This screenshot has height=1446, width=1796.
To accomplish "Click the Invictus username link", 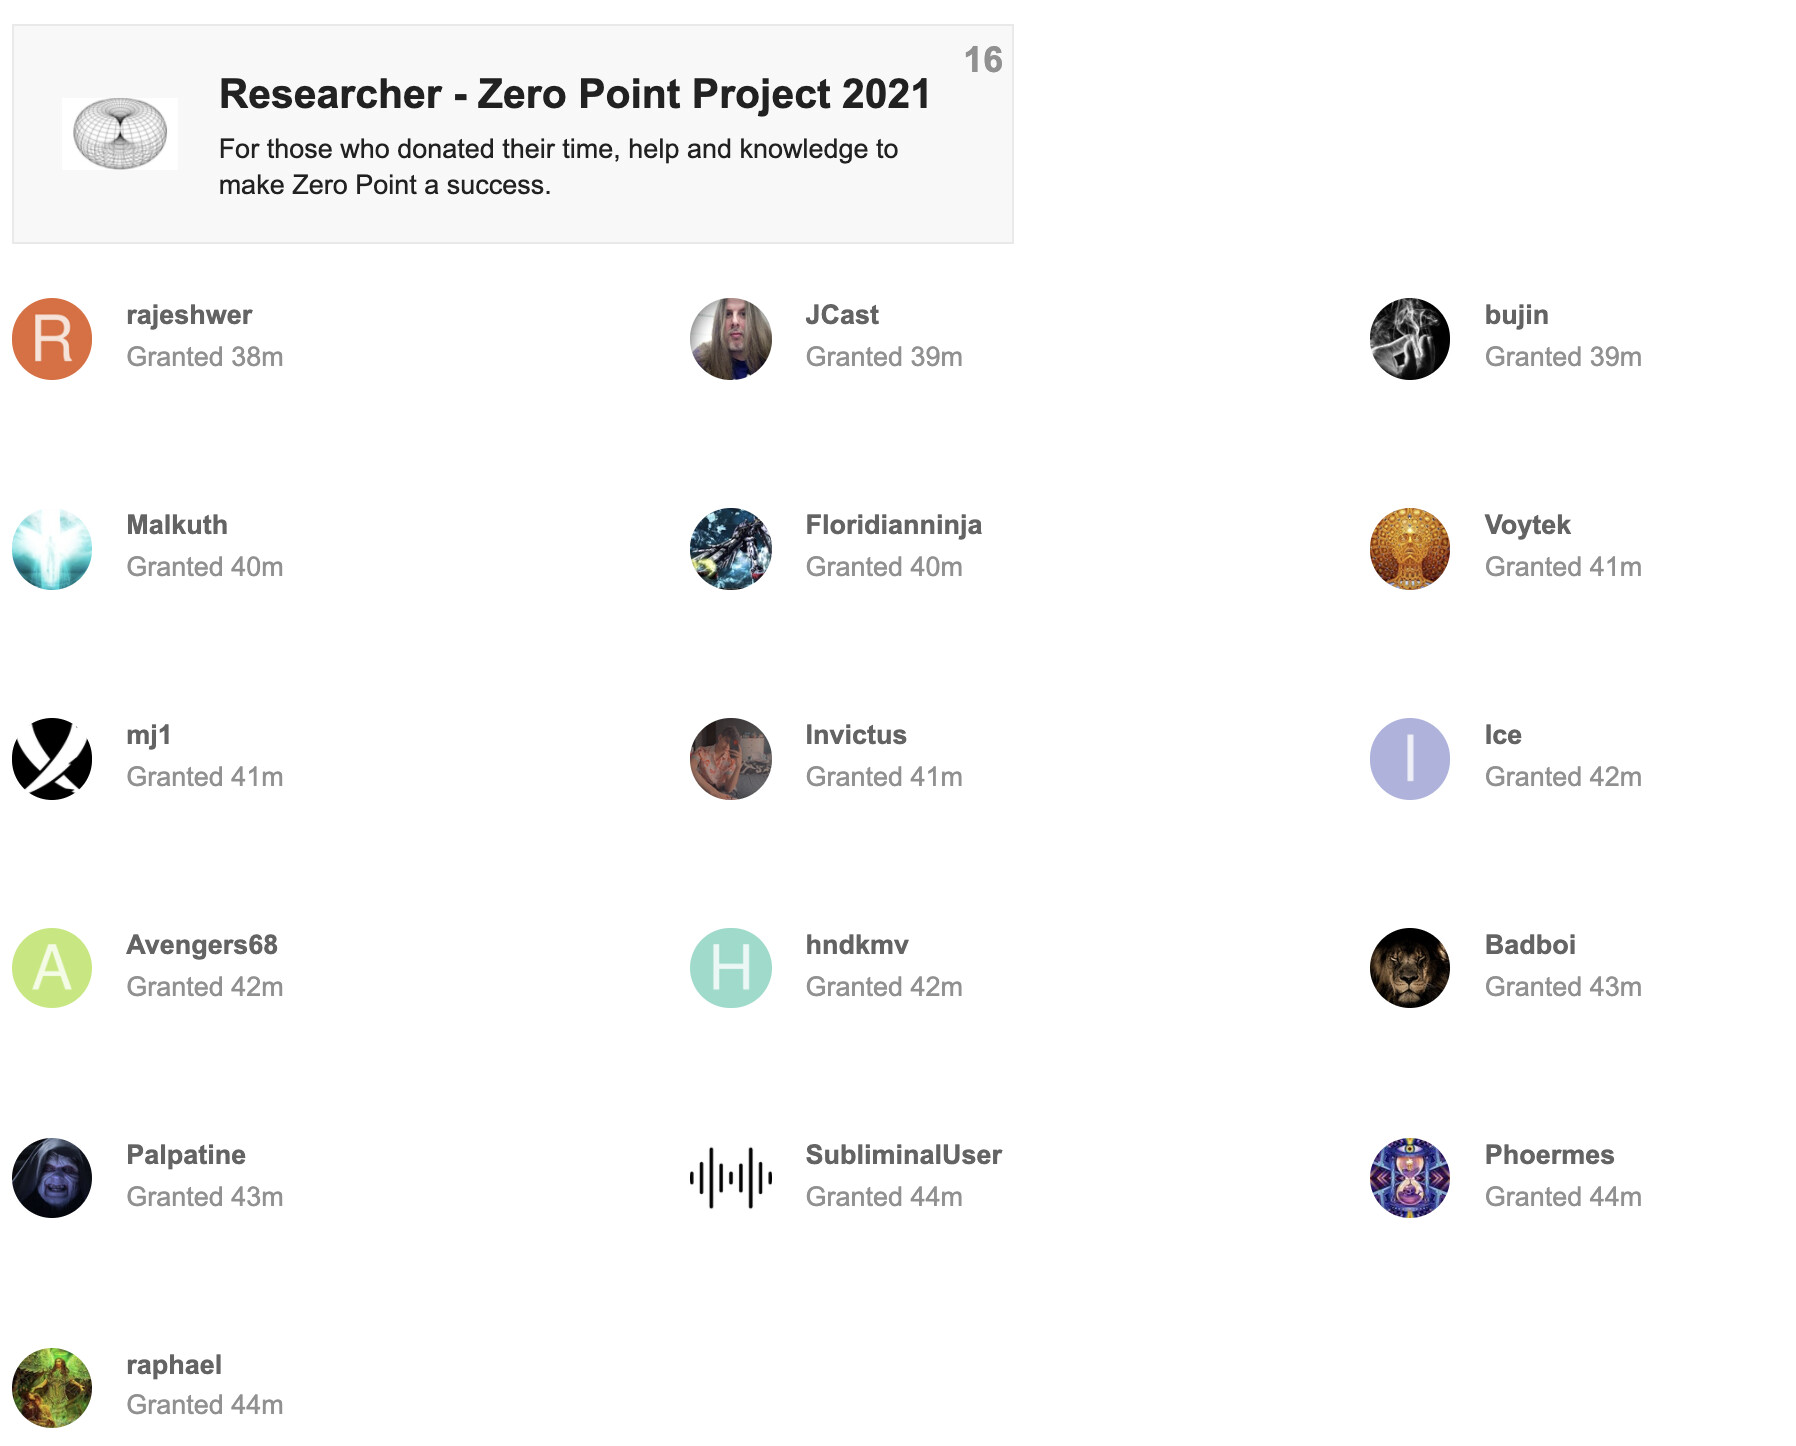I will [x=856, y=735].
